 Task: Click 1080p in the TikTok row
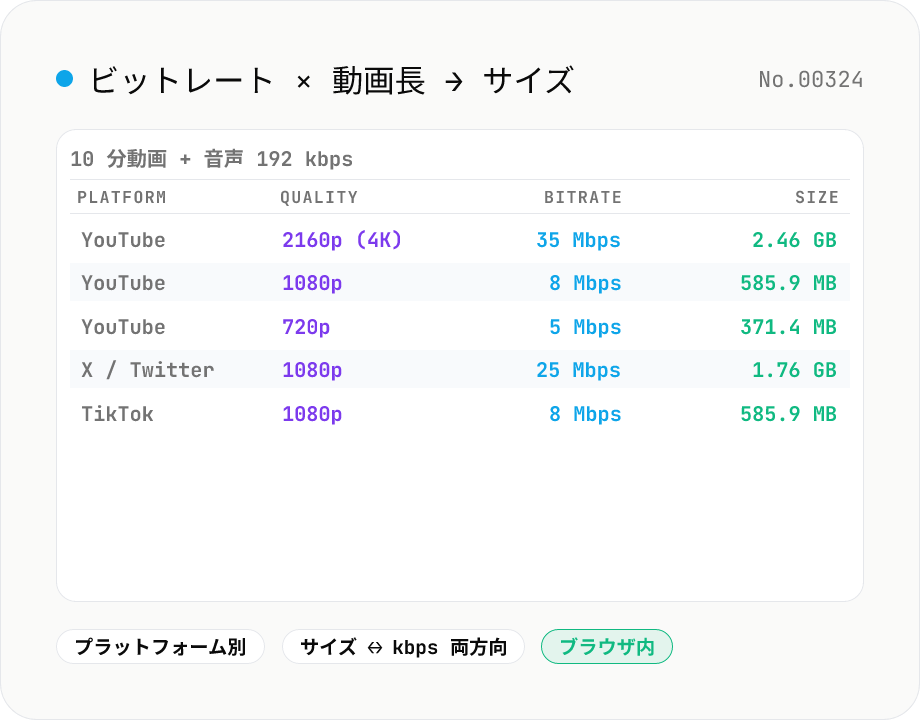[312, 414]
